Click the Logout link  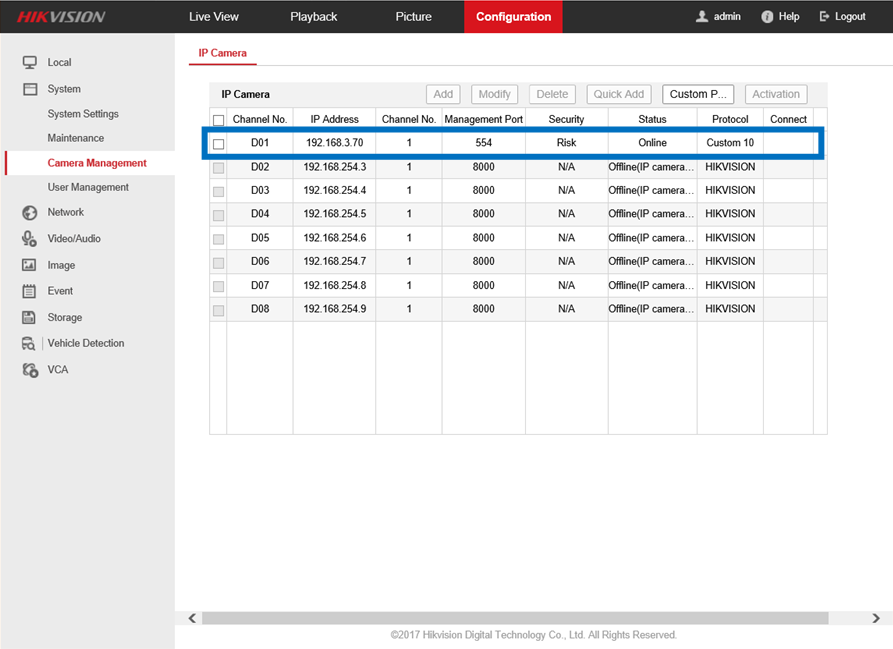(x=842, y=17)
